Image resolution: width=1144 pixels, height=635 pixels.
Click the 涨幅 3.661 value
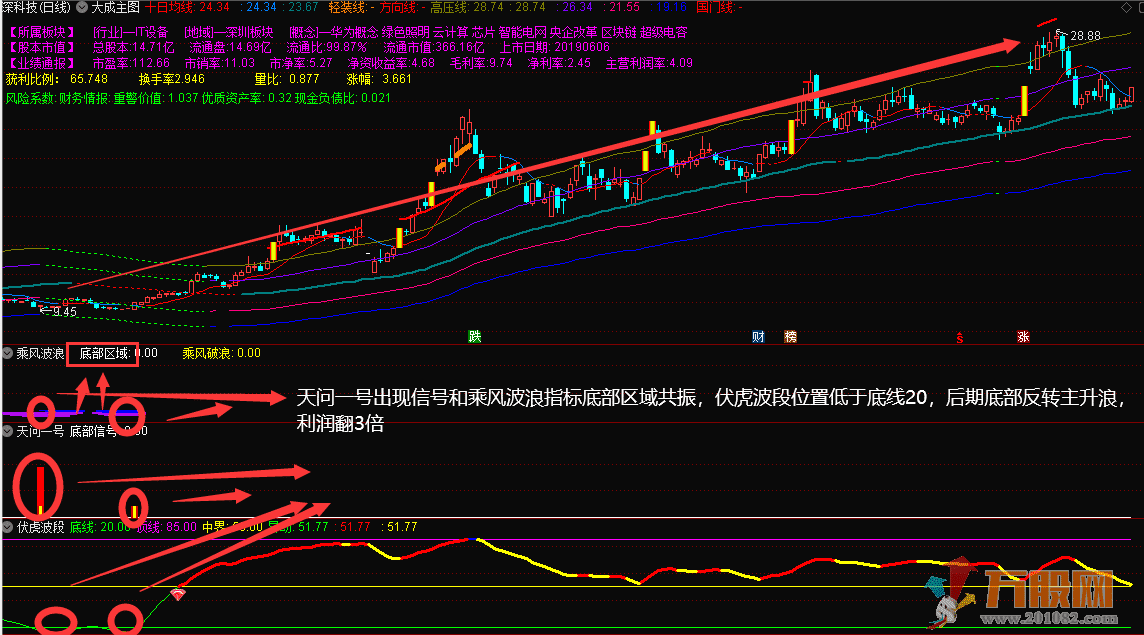tap(379, 79)
